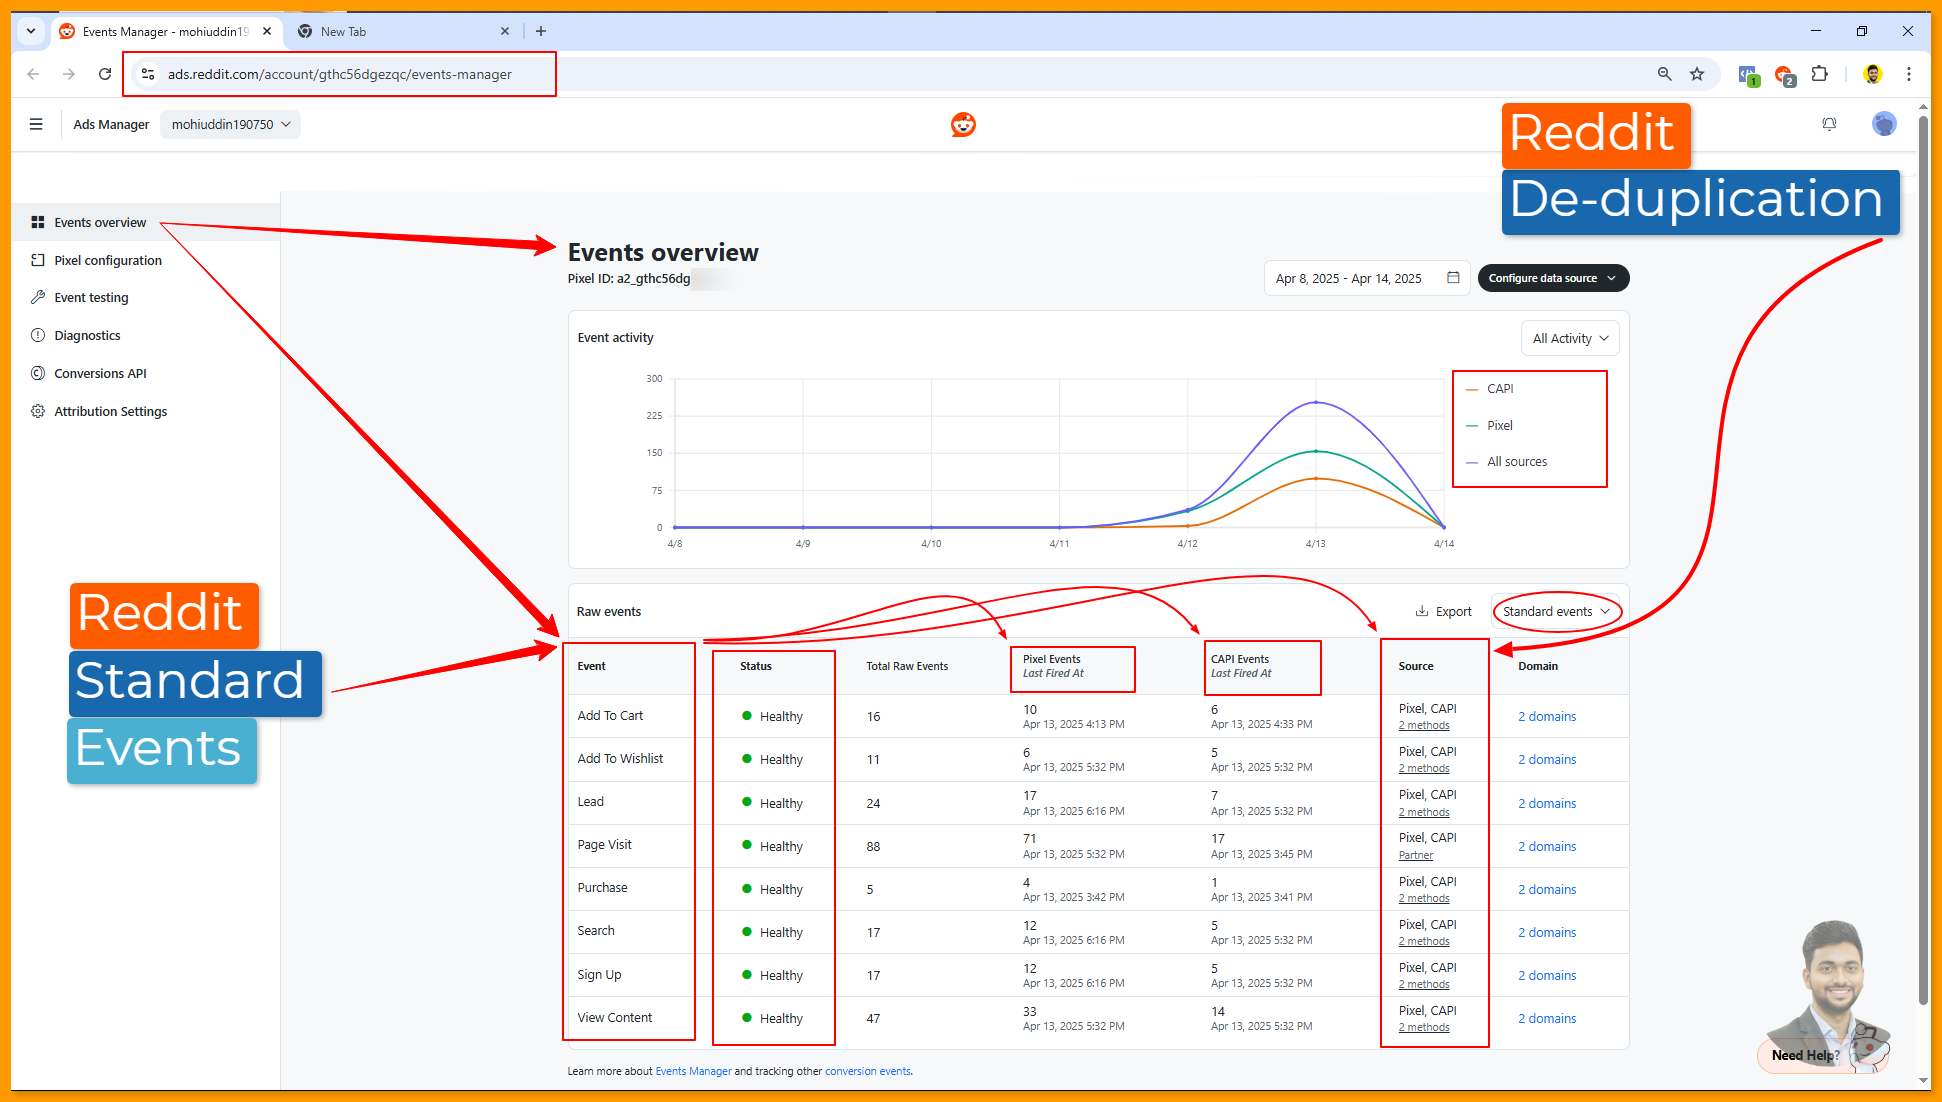Image resolution: width=1942 pixels, height=1102 pixels.
Task: Click the Configure data source button
Action: [x=1552, y=279]
